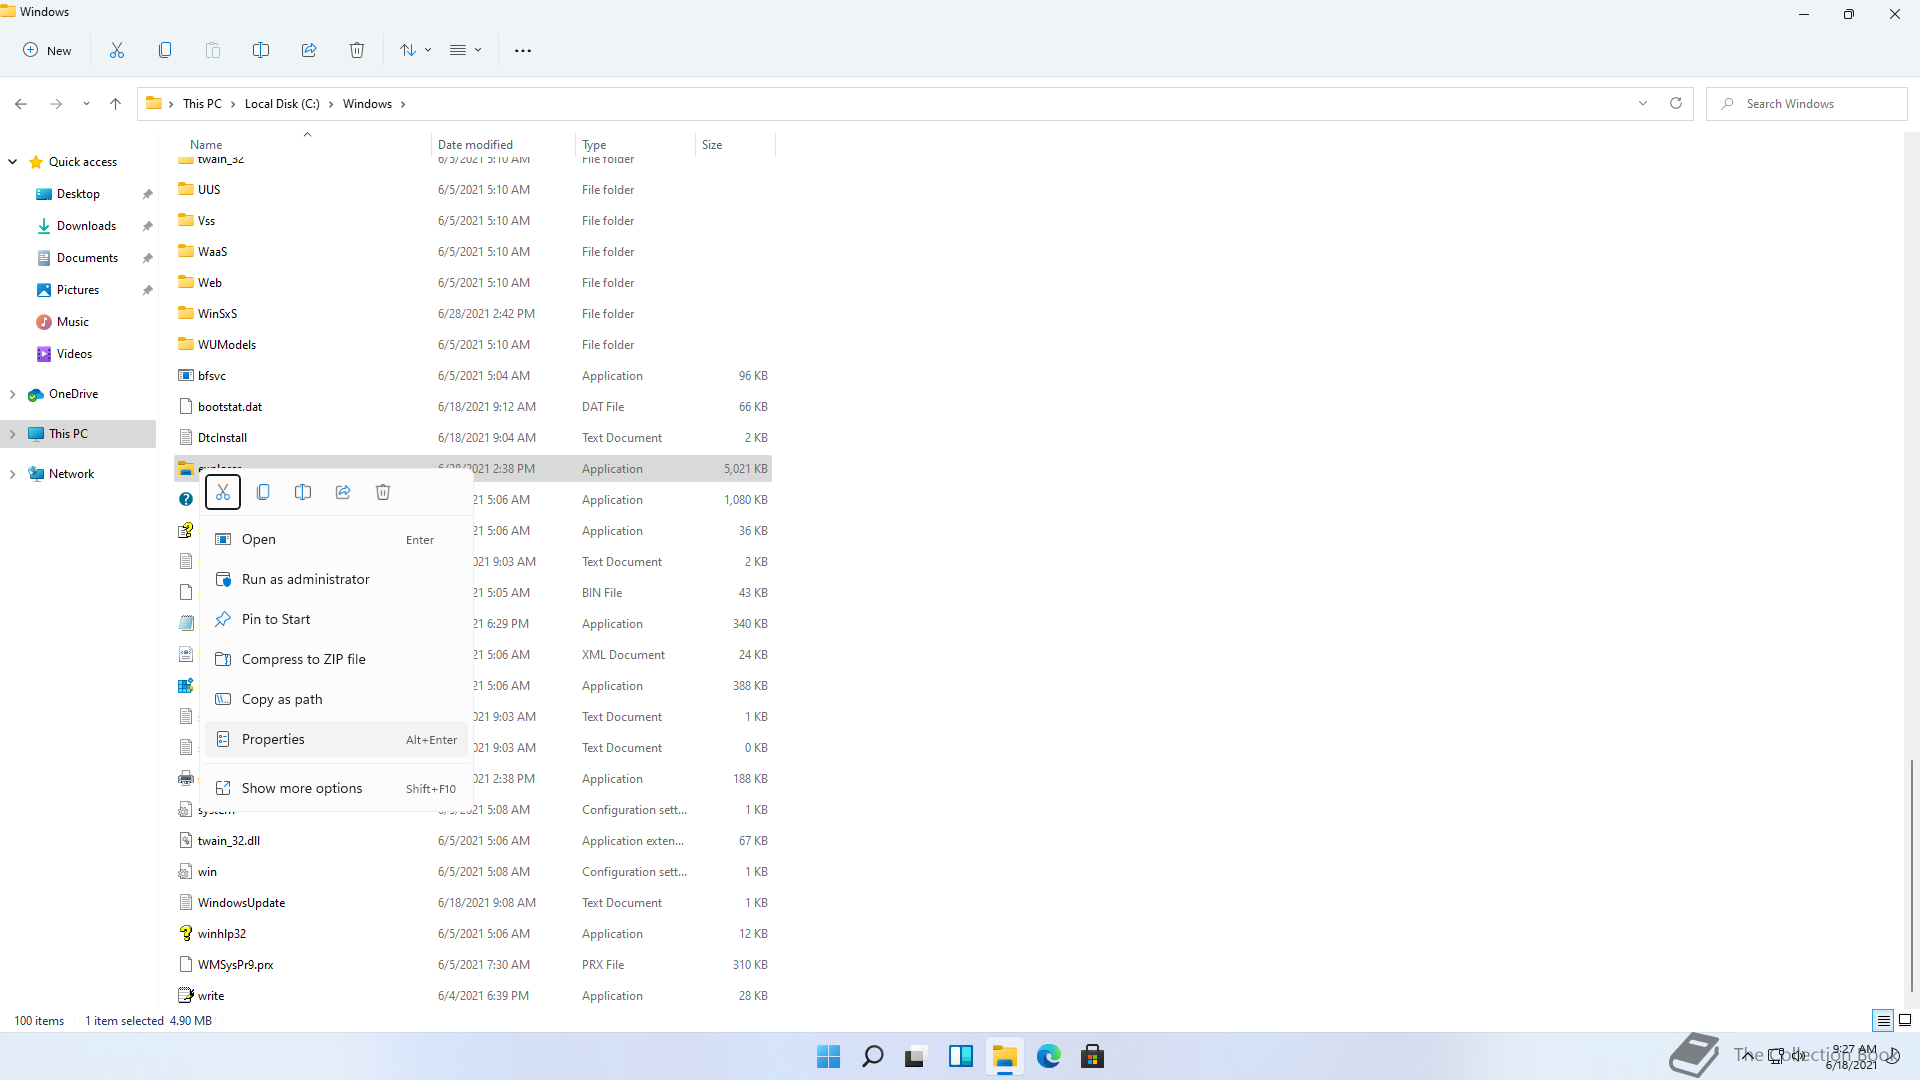
Task: Expand the This PC tree node
Action: coord(13,434)
